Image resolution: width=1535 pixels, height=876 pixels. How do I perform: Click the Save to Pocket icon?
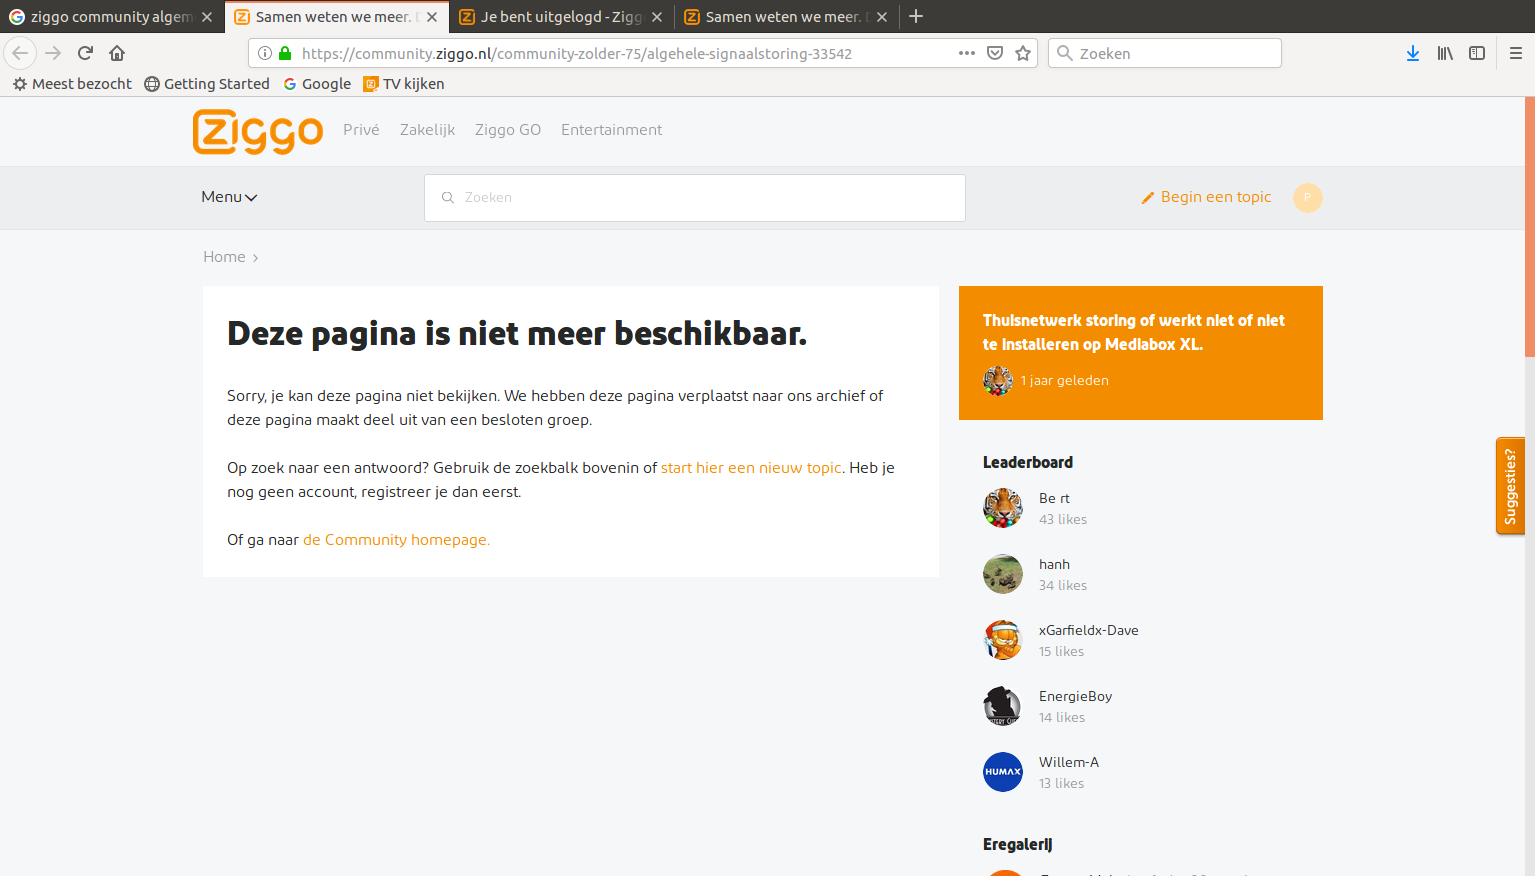995,53
